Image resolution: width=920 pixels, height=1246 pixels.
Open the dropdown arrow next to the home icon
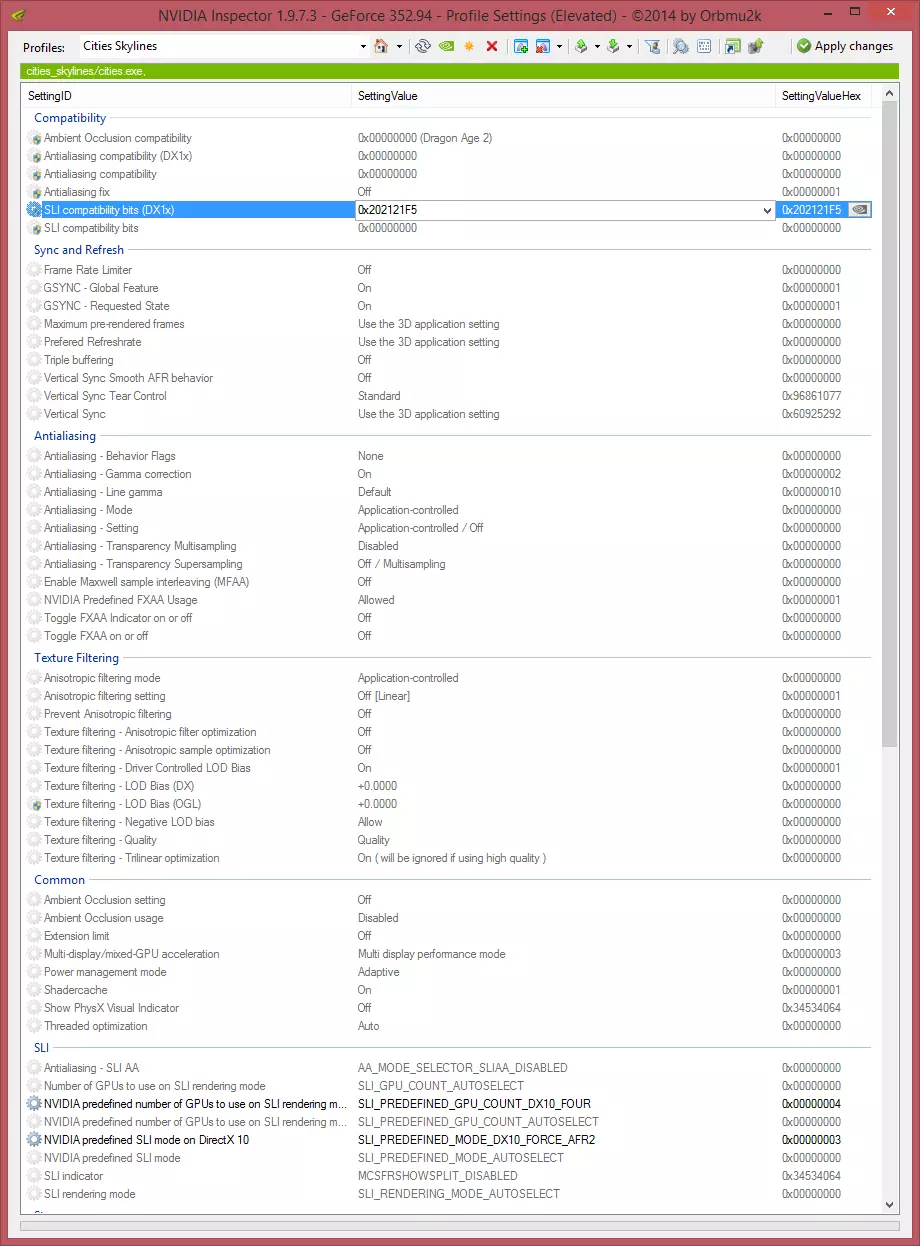click(x=399, y=46)
